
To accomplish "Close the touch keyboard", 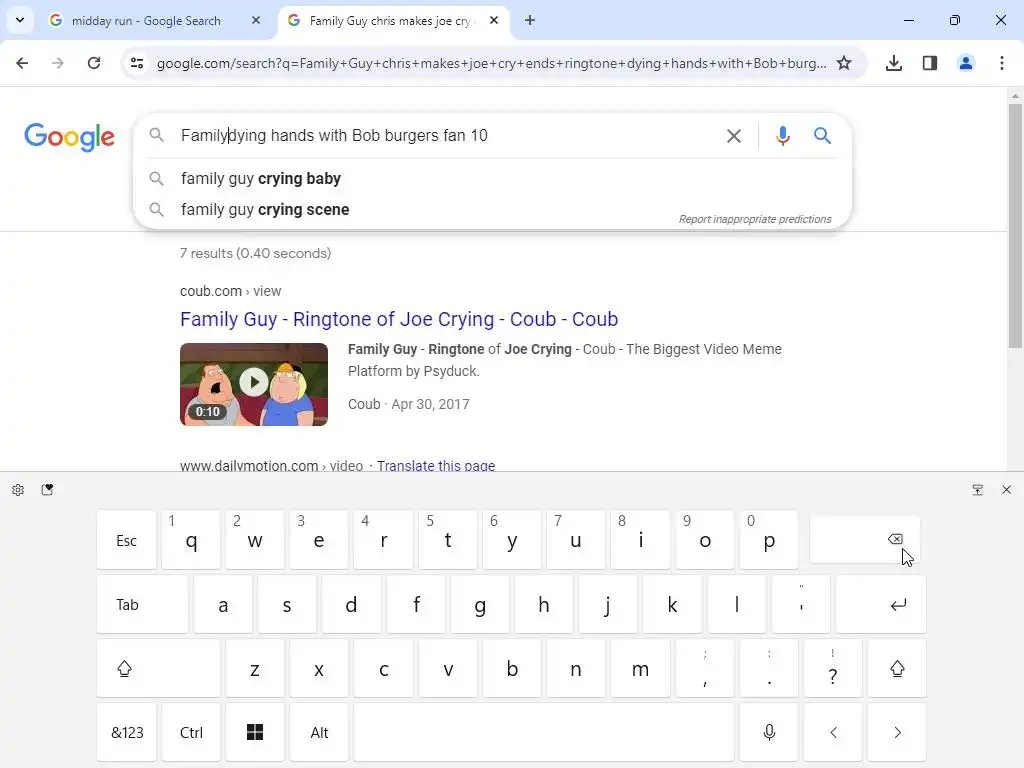I will click(1006, 490).
